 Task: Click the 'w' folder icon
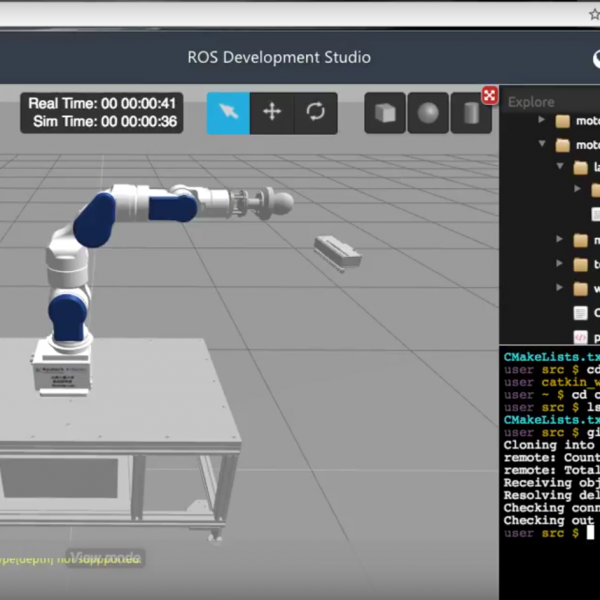tap(580, 289)
